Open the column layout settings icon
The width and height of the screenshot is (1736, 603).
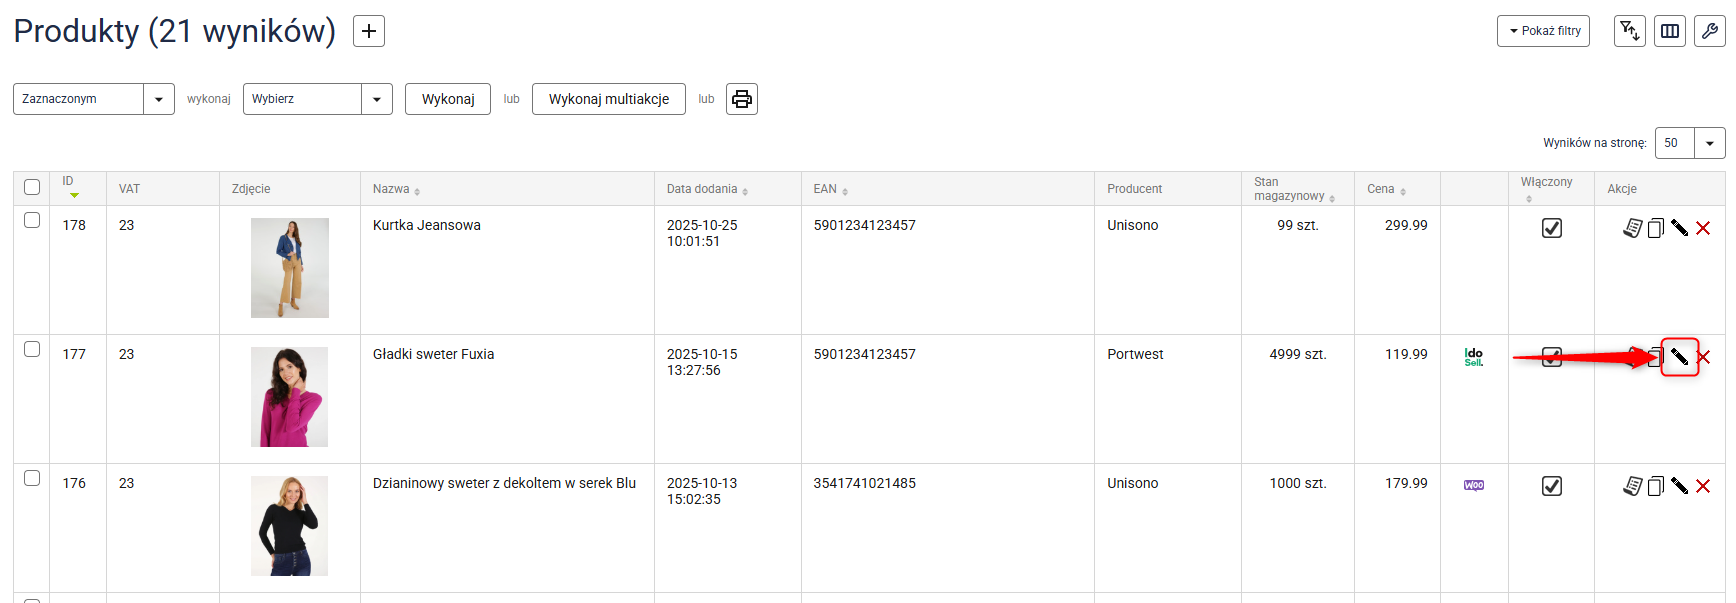(x=1670, y=31)
